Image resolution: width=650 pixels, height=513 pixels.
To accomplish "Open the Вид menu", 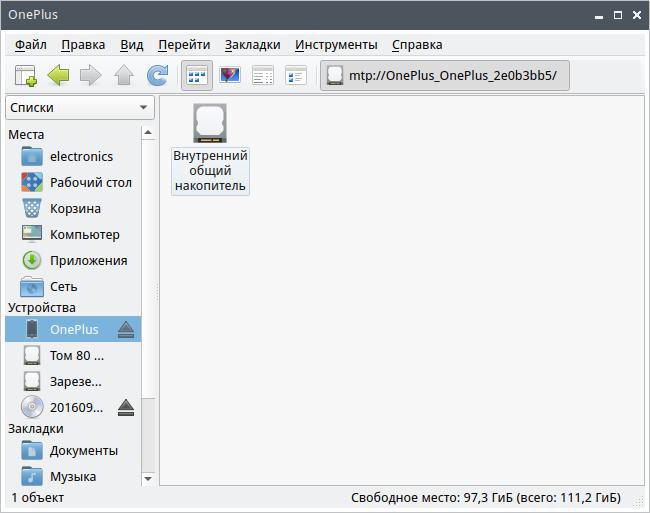I will tap(132, 45).
